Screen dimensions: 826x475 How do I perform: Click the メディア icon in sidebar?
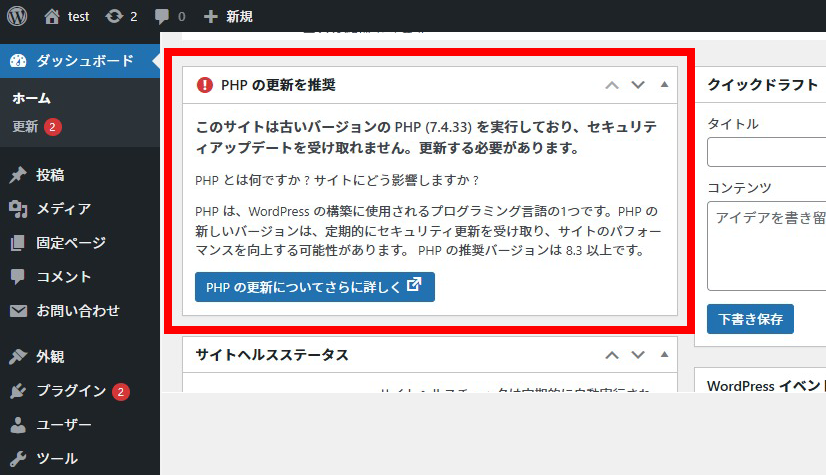click(18, 209)
